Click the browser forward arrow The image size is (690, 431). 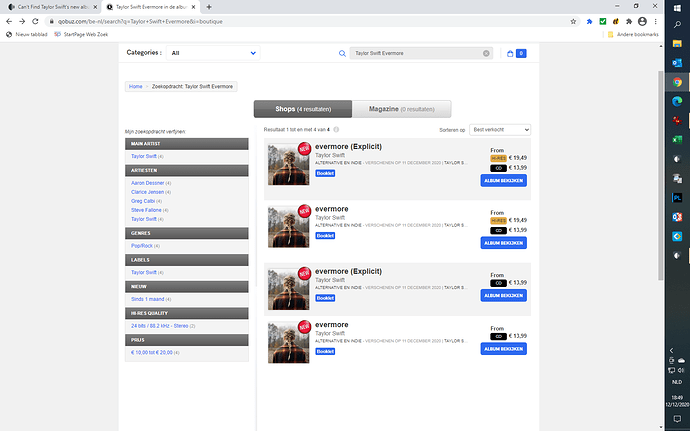(22, 21)
